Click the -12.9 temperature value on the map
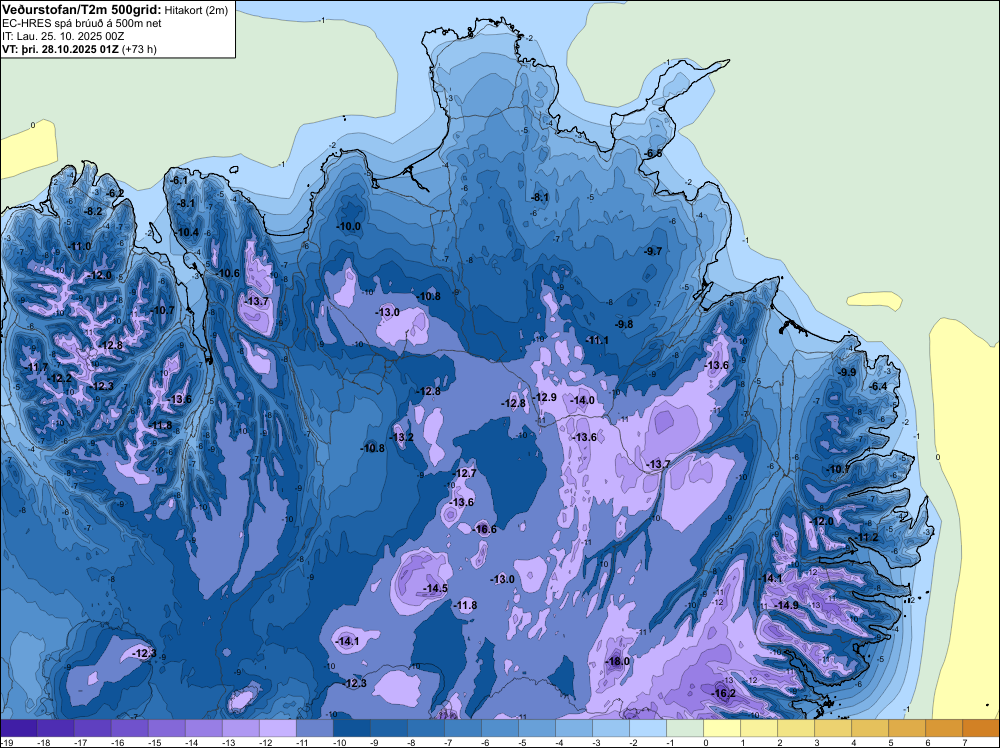The width and height of the screenshot is (1000, 748). pyautogui.click(x=545, y=397)
